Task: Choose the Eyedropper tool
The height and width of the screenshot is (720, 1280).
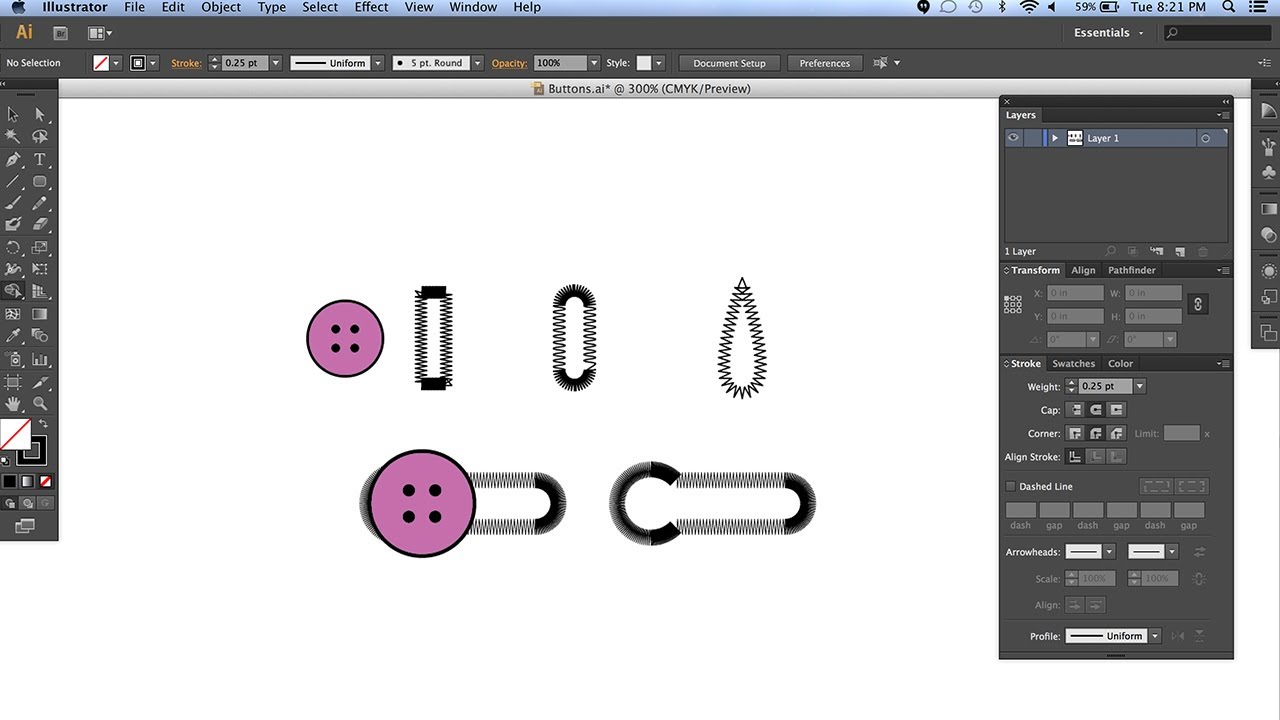Action: coord(13,336)
